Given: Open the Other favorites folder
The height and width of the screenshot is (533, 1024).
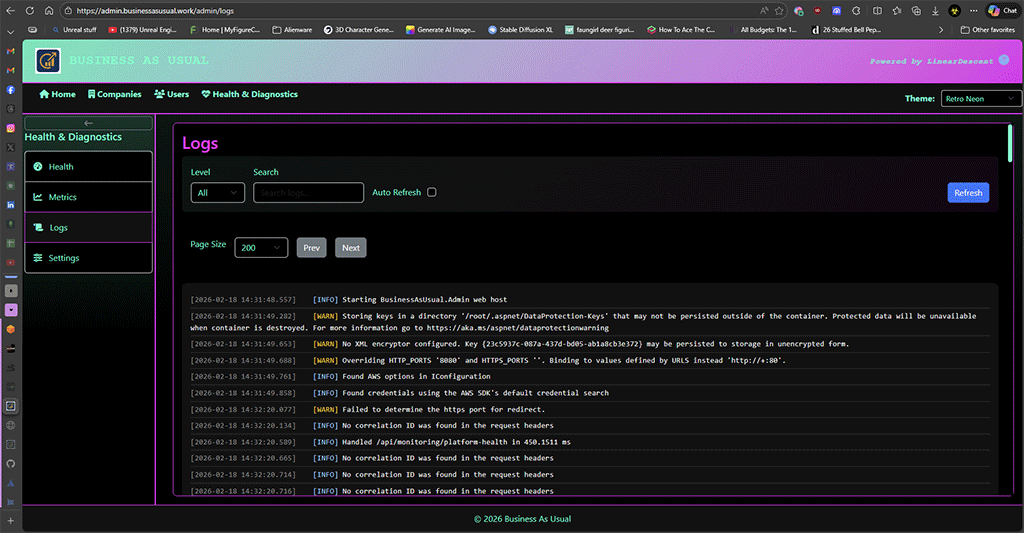Looking at the screenshot, I should click(x=988, y=30).
